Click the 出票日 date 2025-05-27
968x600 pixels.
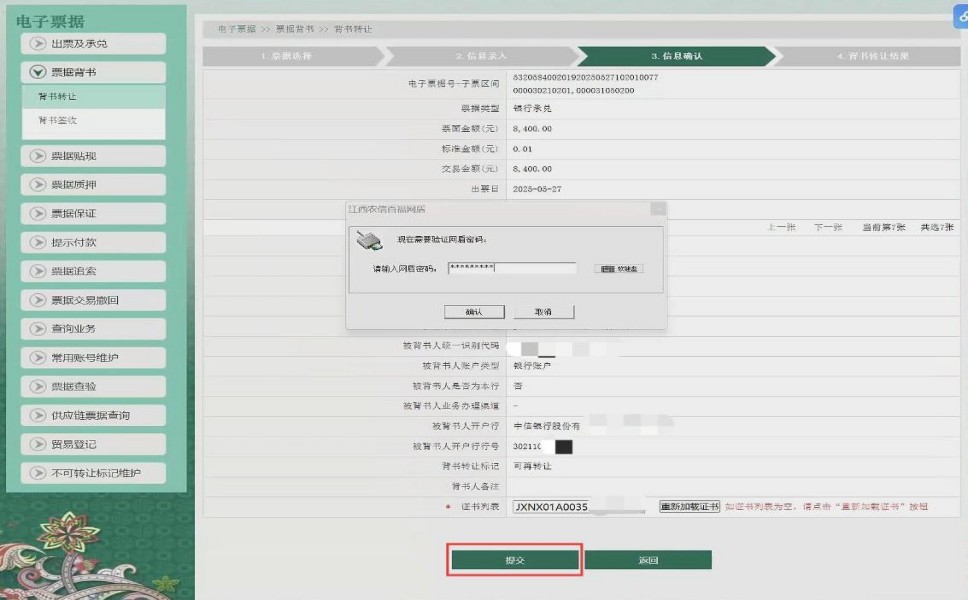pos(537,190)
